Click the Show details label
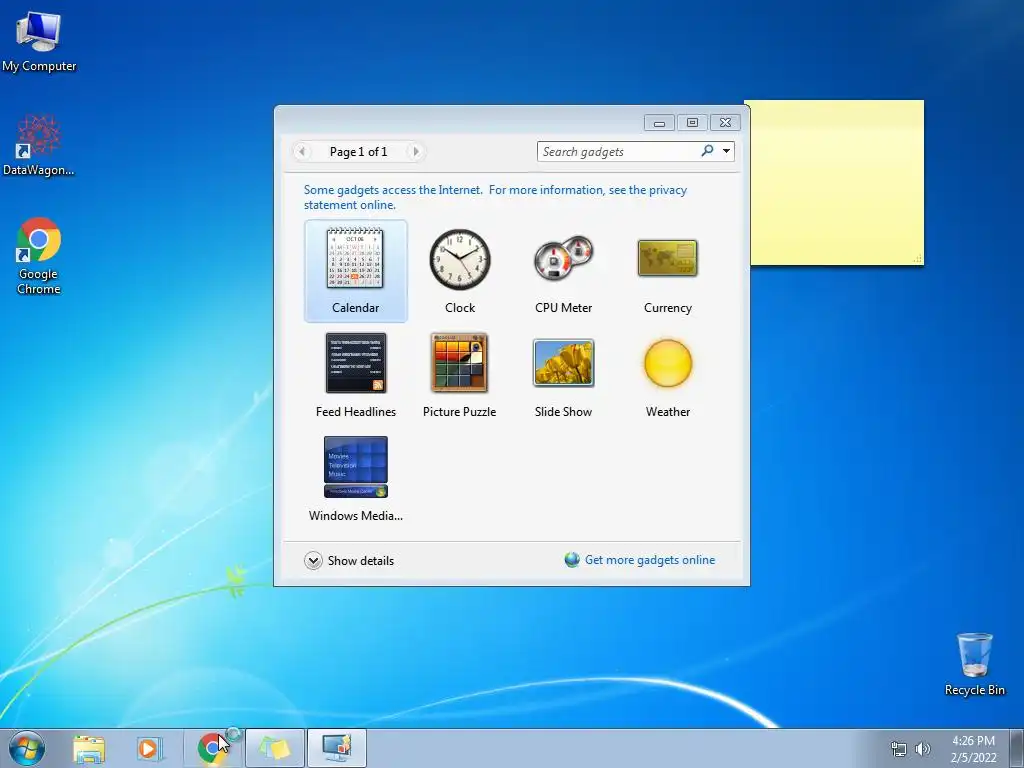 click(360, 560)
